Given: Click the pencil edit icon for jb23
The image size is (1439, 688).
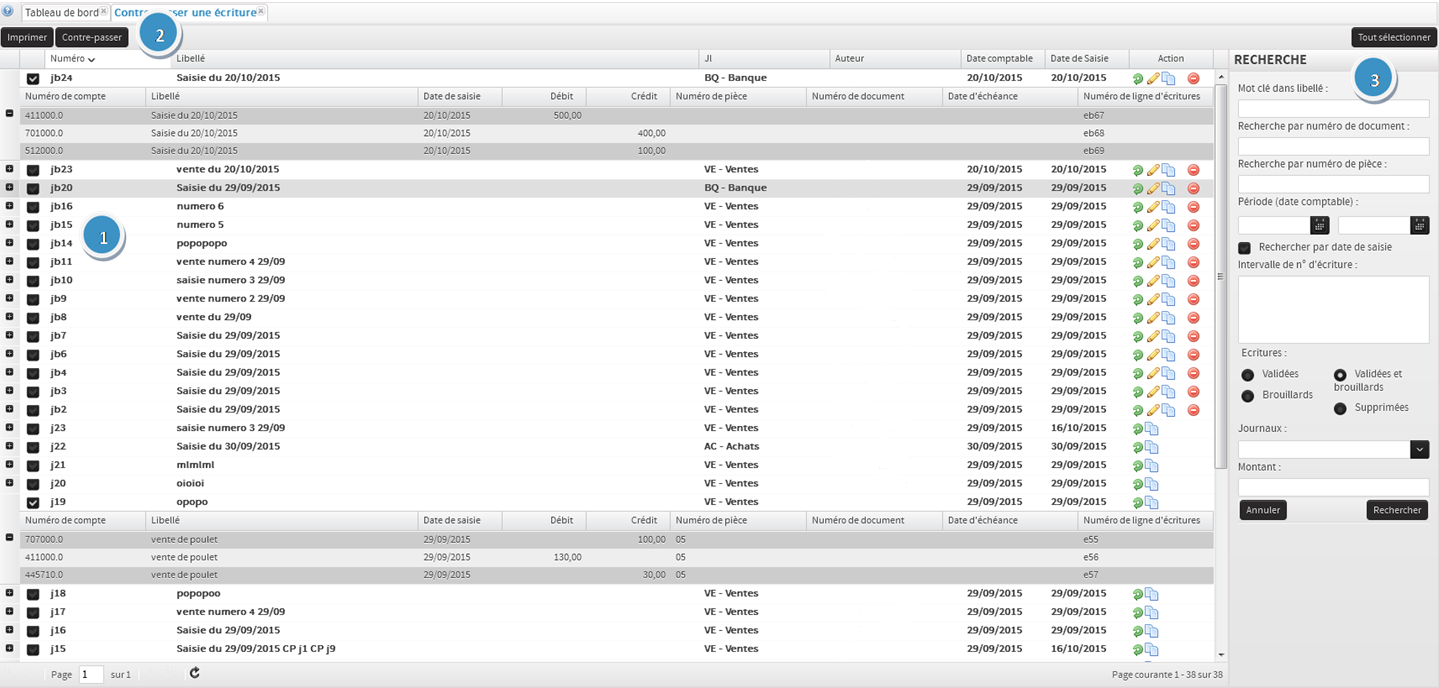Looking at the screenshot, I should (1153, 170).
